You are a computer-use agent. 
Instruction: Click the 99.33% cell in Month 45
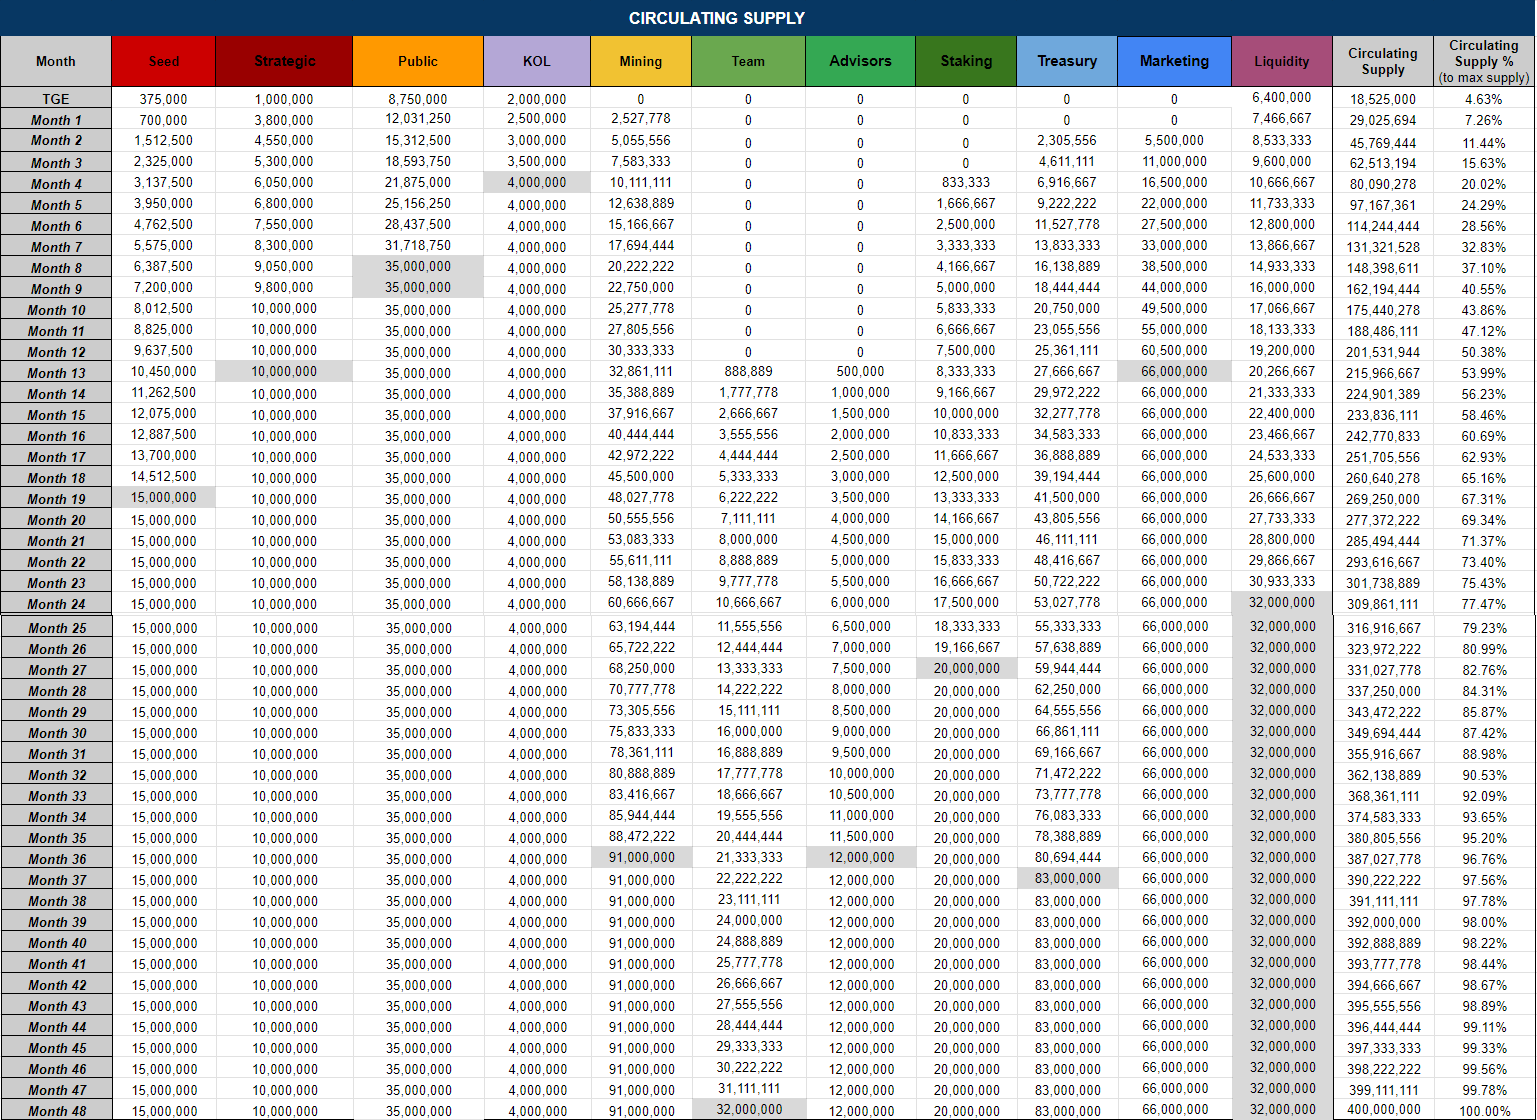(x=1484, y=1048)
